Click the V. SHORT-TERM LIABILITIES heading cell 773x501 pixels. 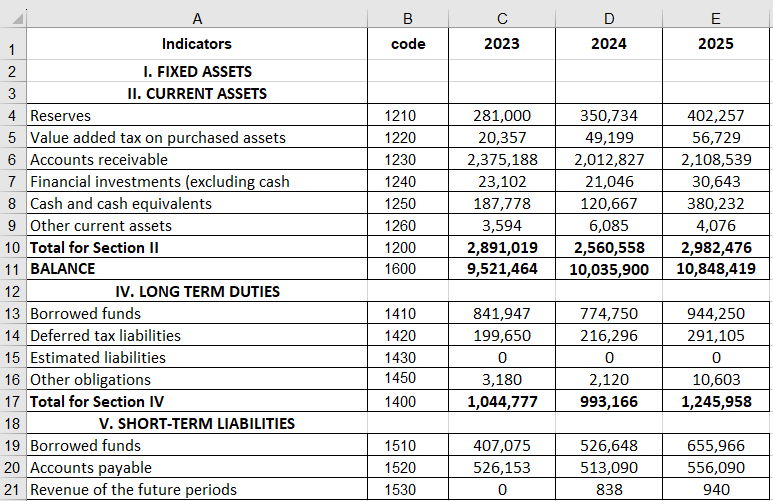pos(196,423)
